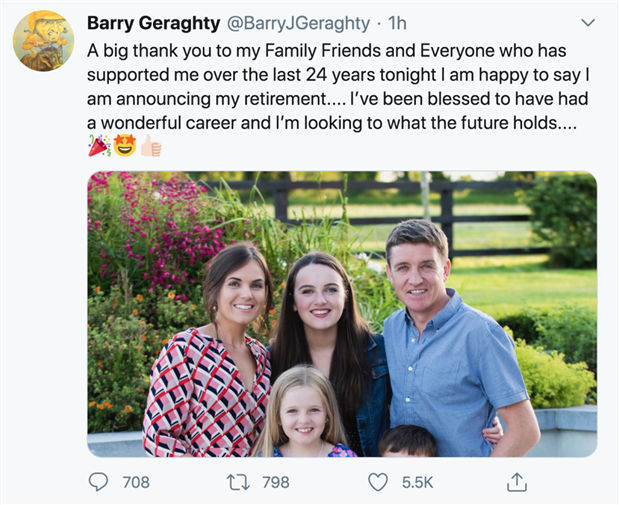The width and height of the screenshot is (620, 505).
Task: Expand the tweet options chevron
Action: 587,22
